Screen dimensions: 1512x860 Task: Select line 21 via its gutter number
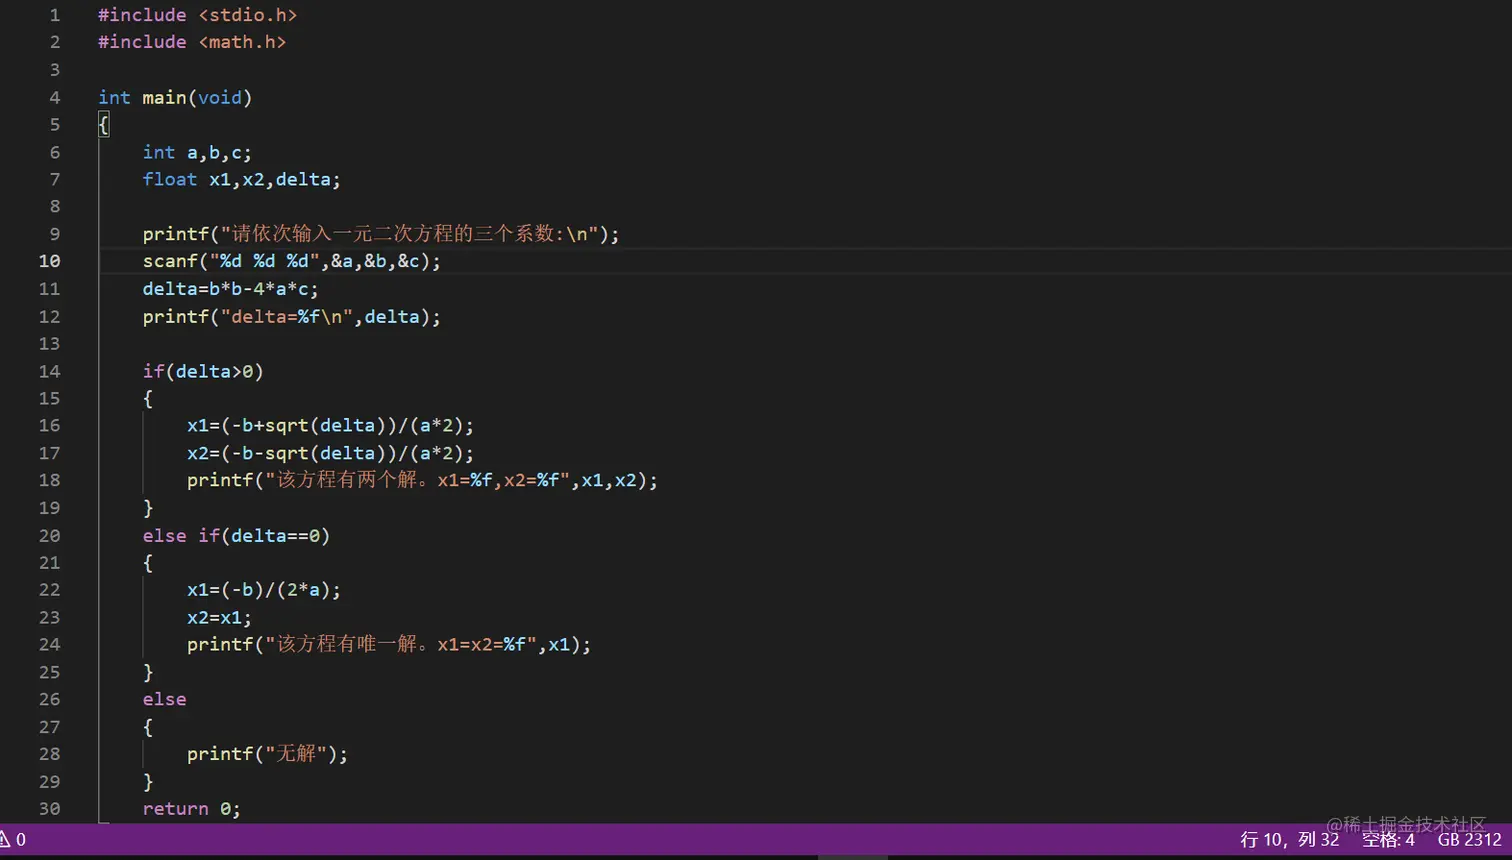pyautogui.click(x=50, y=563)
